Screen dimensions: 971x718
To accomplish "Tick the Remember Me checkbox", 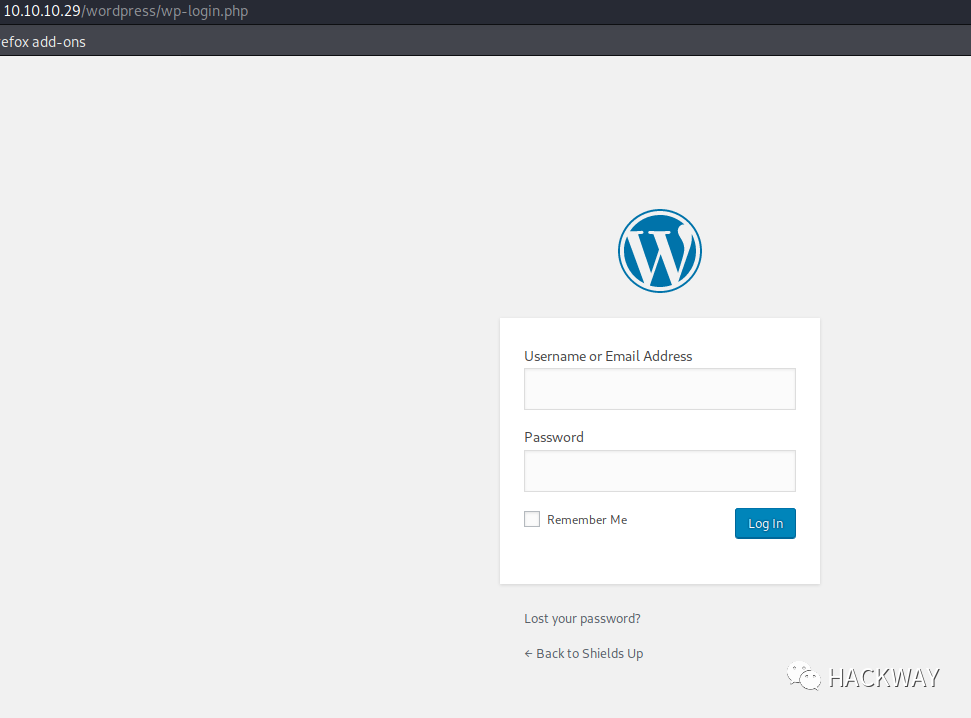I will [532, 519].
